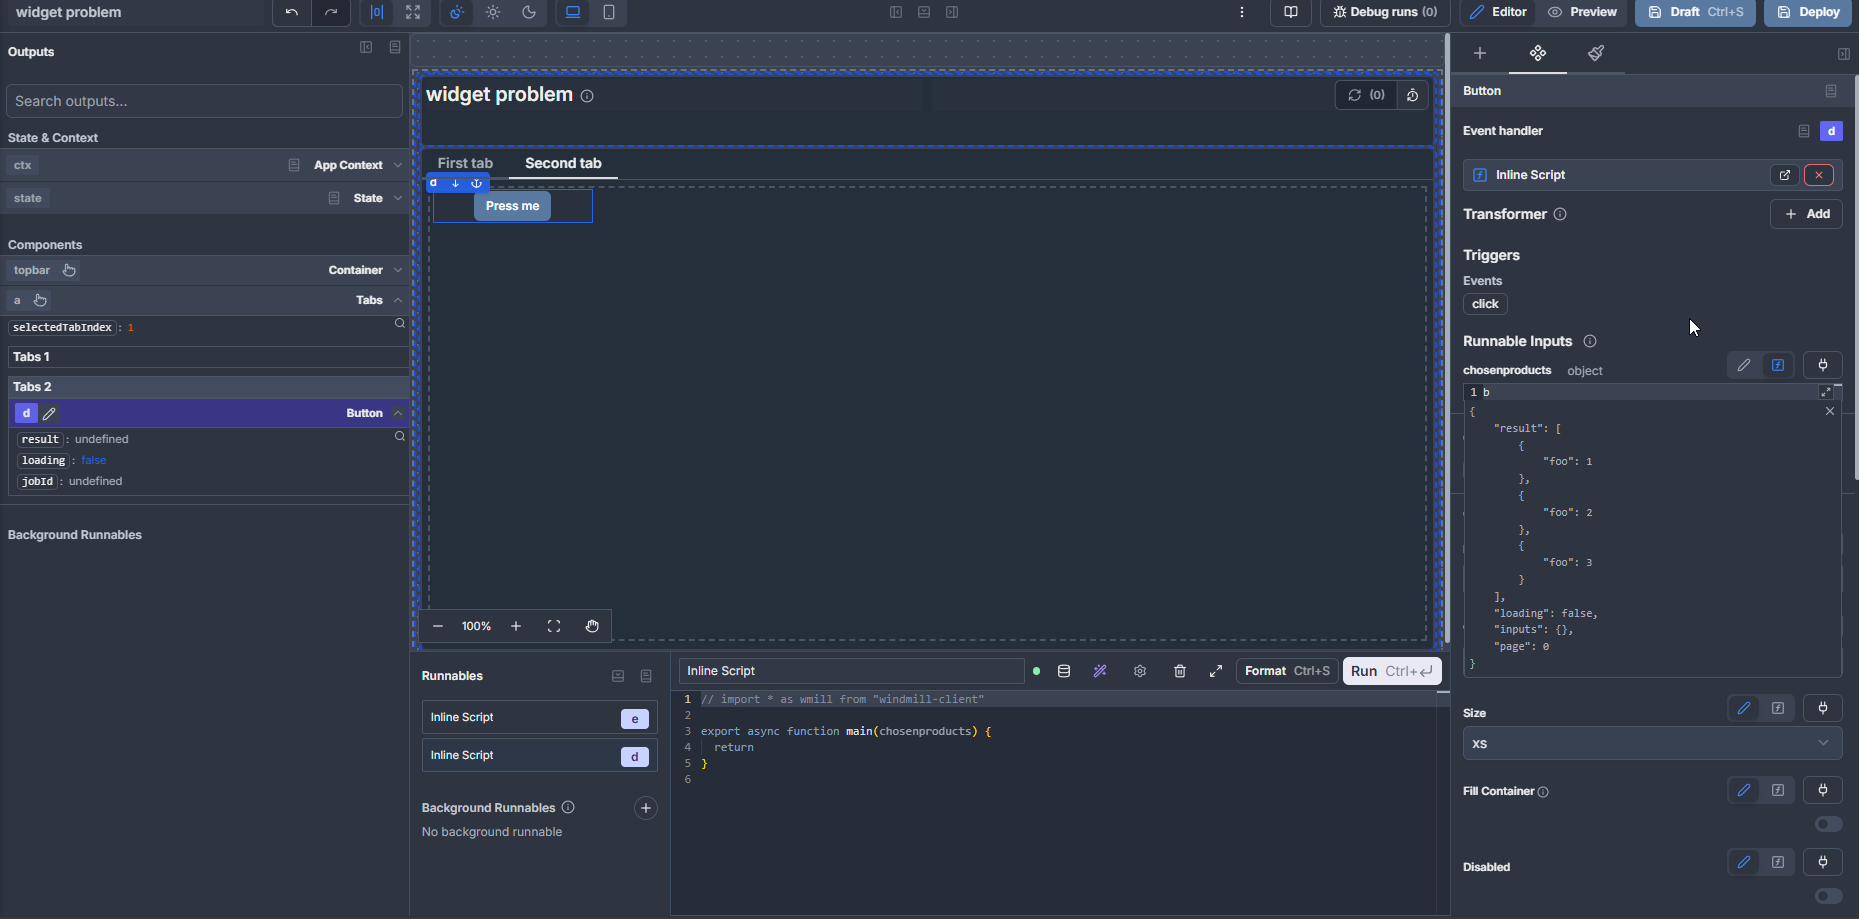Toggle the right panel visibility icon
The height and width of the screenshot is (919, 1859).
click(952, 12)
